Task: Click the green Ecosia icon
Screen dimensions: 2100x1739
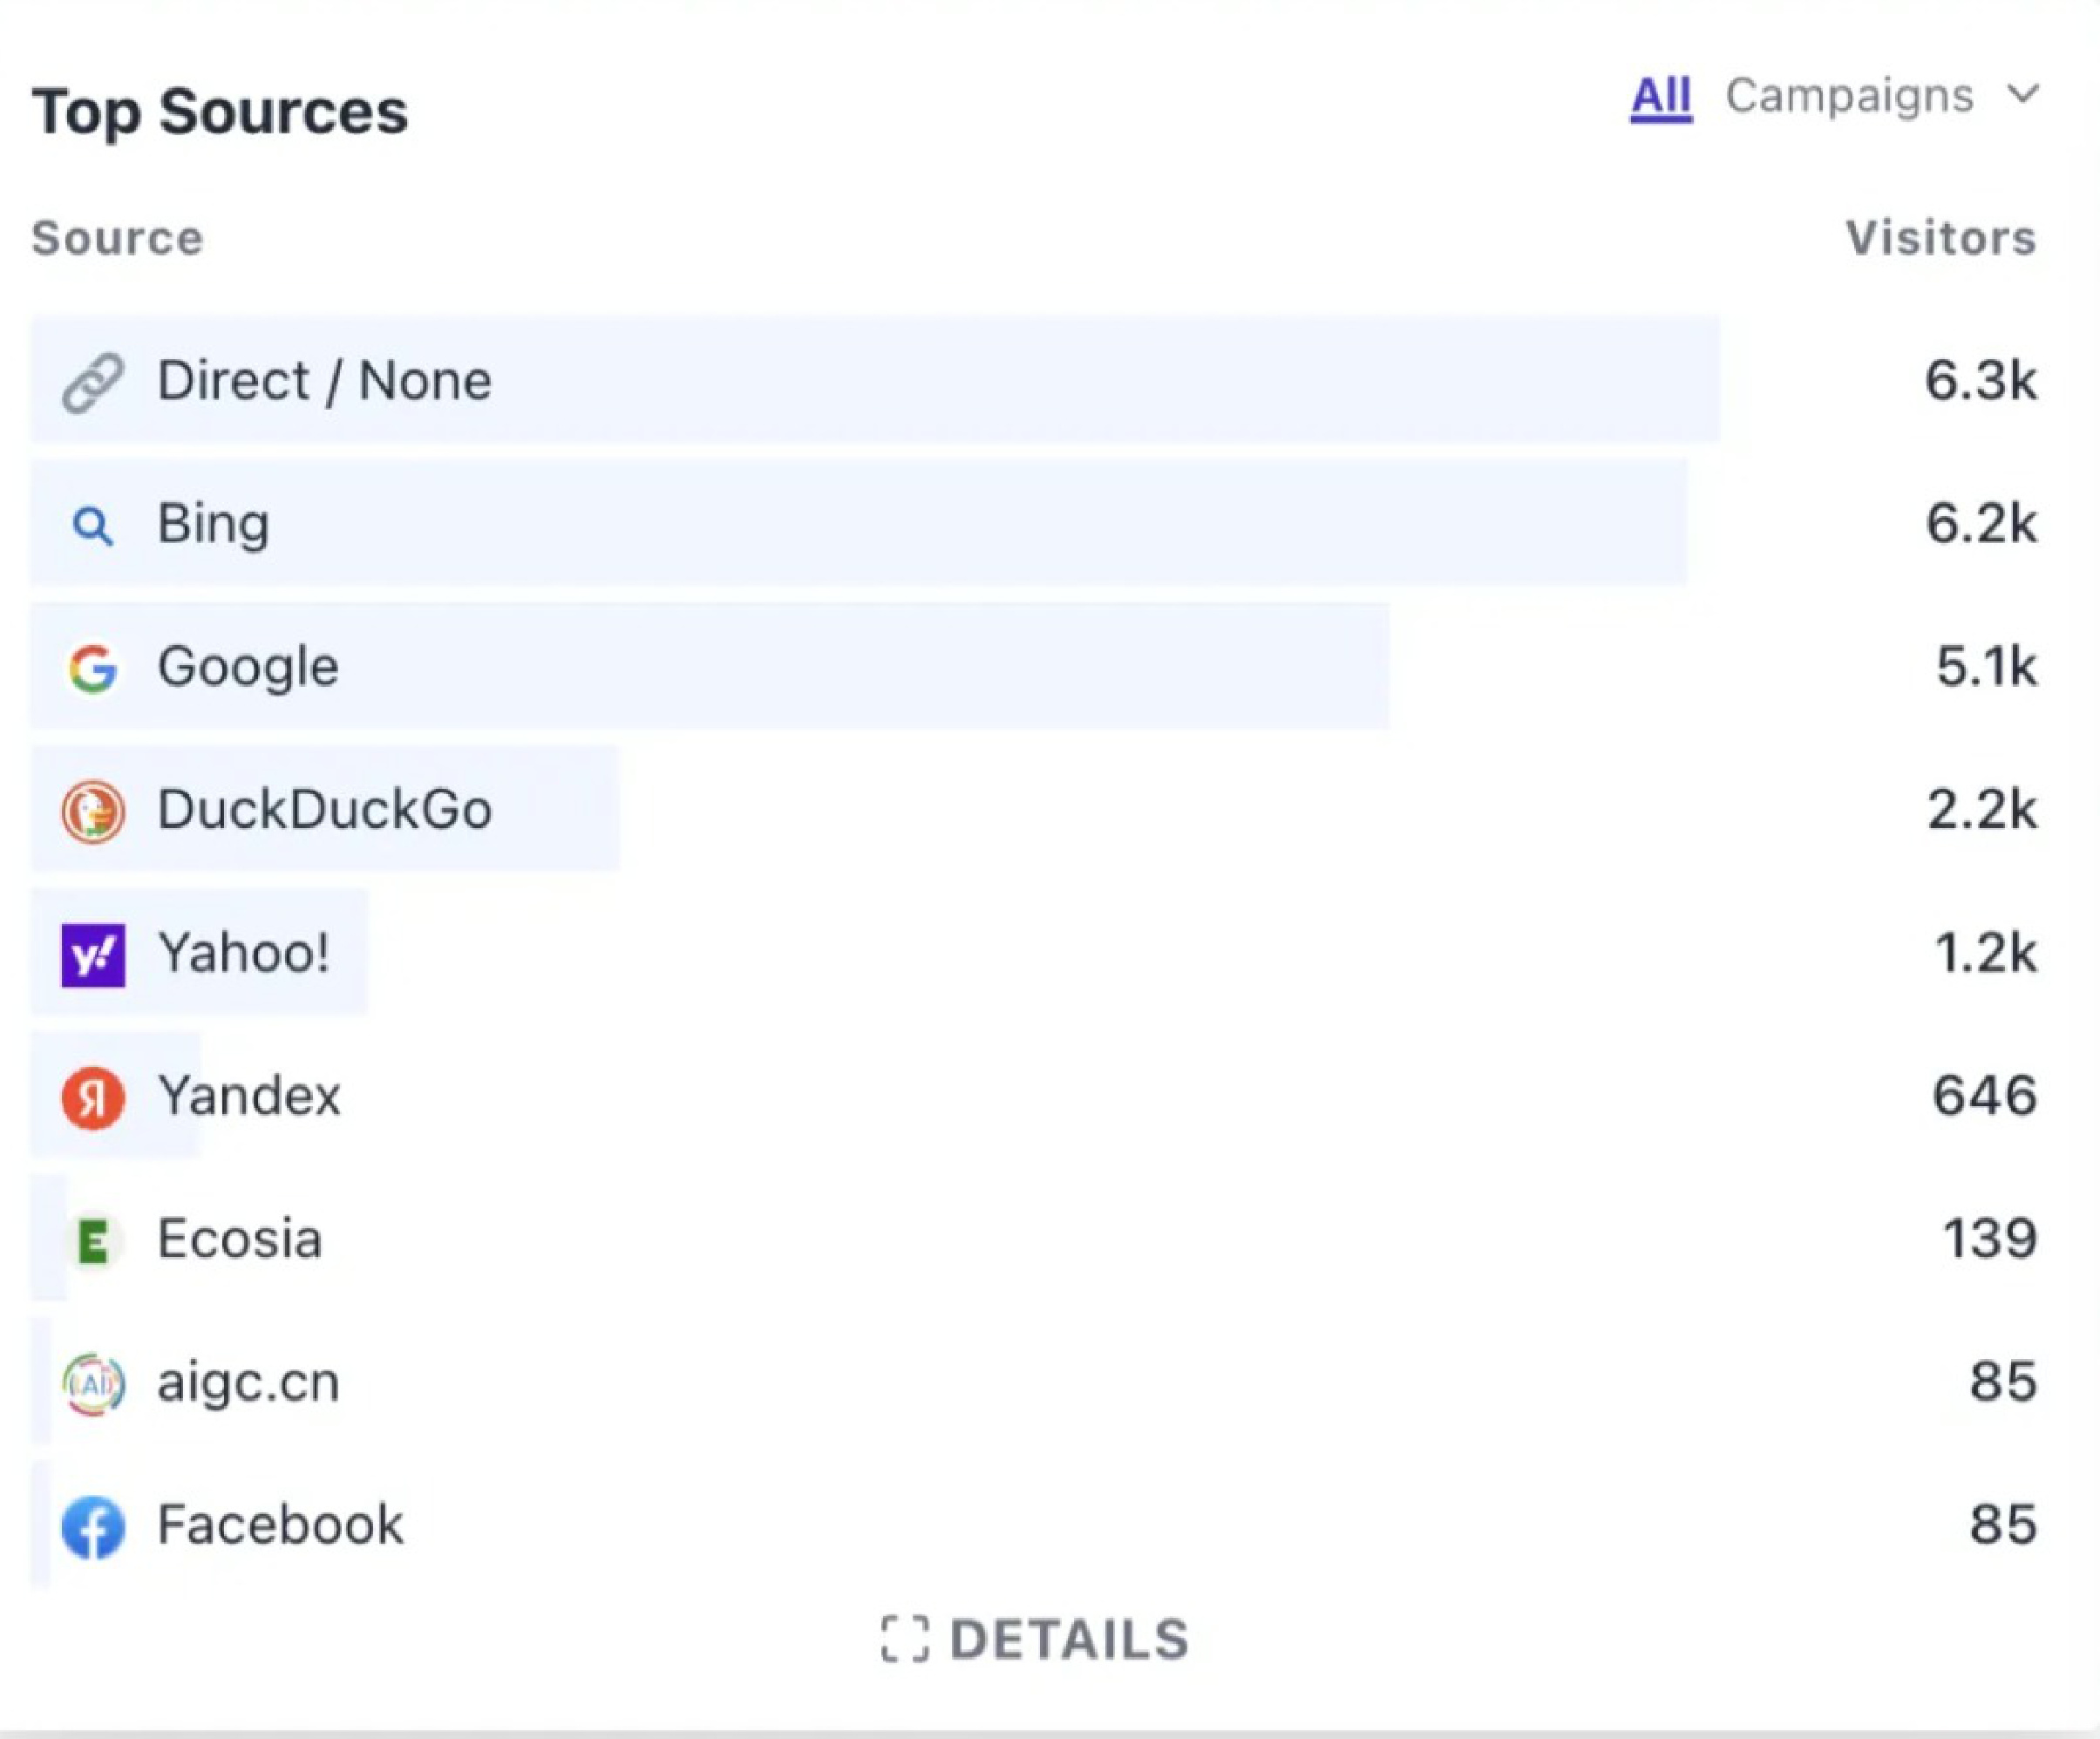Action: (93, 1241)
